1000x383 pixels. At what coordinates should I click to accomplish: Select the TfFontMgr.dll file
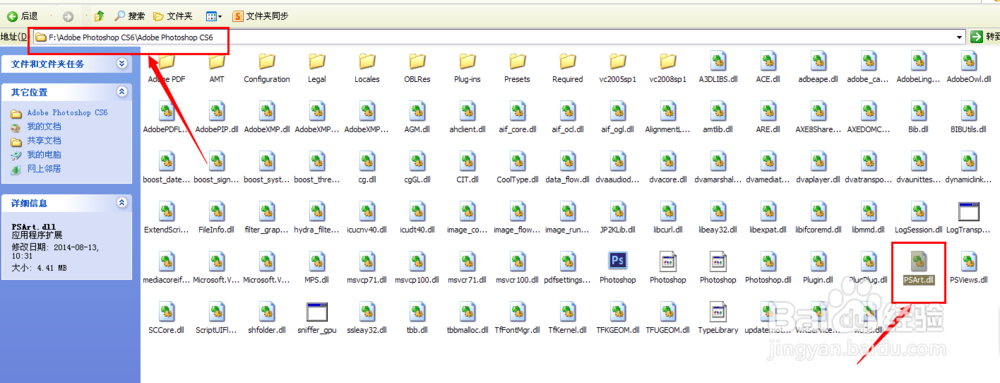pyautogui.click(x=517, y=318)
